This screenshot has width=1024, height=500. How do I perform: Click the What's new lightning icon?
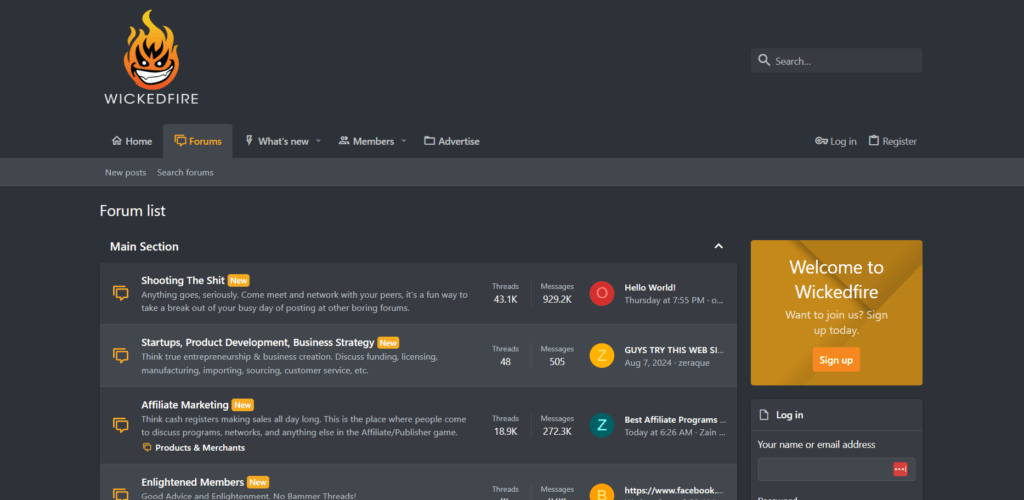pos(249,141)
